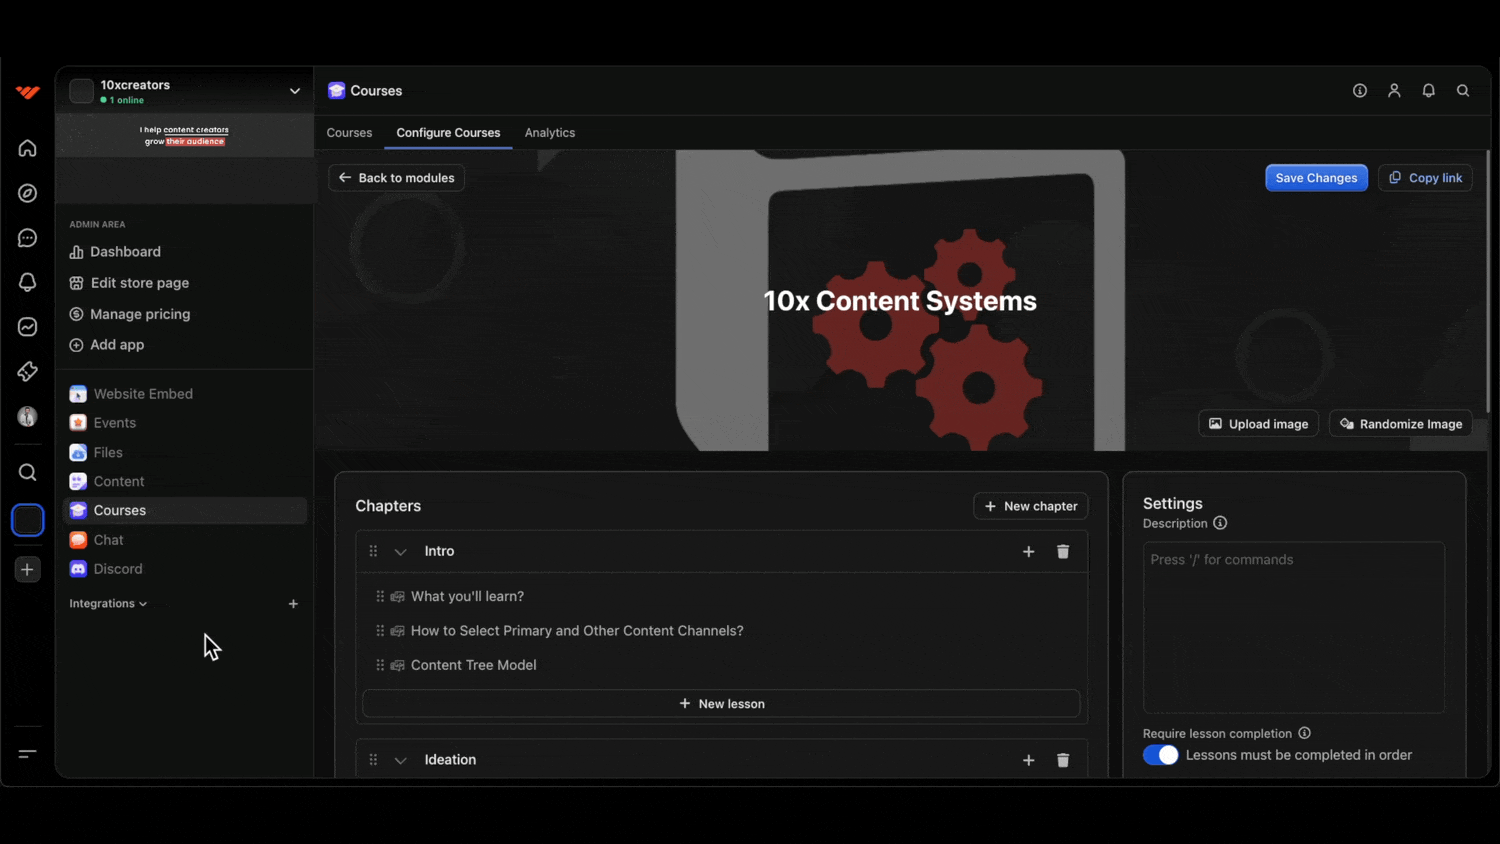Toggle Lessons must be completed in order

(x=1161, y=755)
